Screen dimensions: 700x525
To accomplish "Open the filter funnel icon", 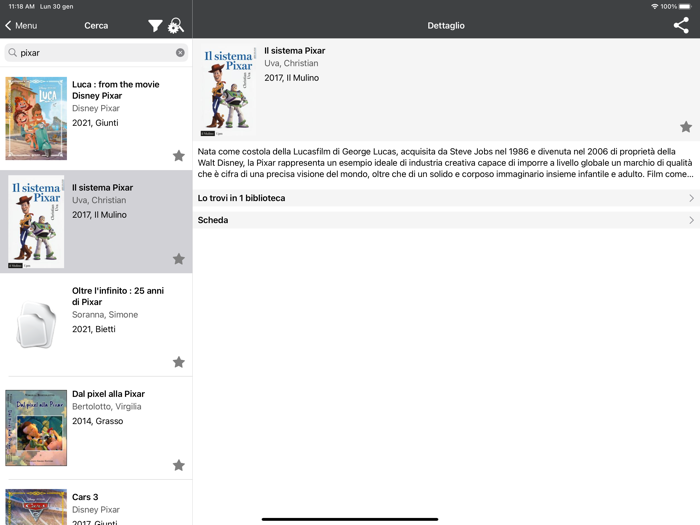I will (155, 26).
